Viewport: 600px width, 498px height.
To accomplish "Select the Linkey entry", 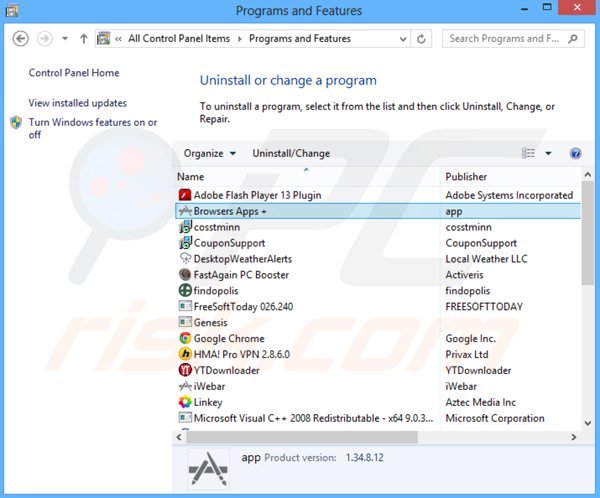I will click(208, 402).
